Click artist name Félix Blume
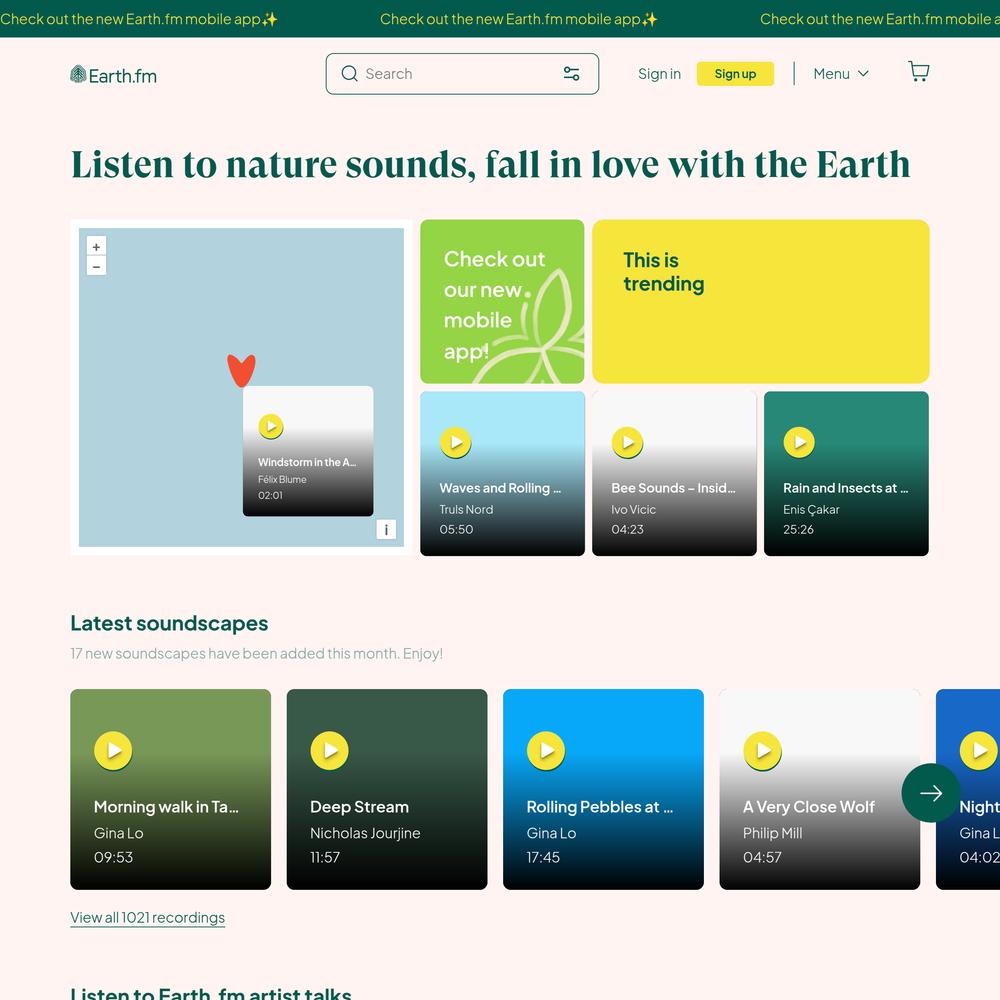This screenshot has height=1000, width=1000. 282,480
